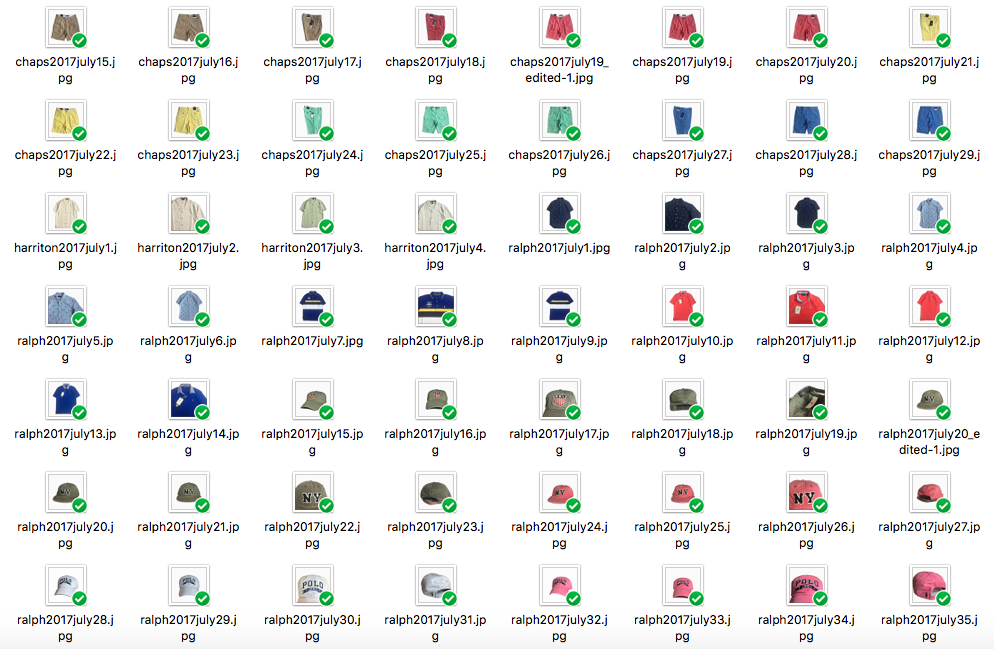Select the ralph2017july19.jpg file icon
Viewport: 994px width, 649px height.
806,400
